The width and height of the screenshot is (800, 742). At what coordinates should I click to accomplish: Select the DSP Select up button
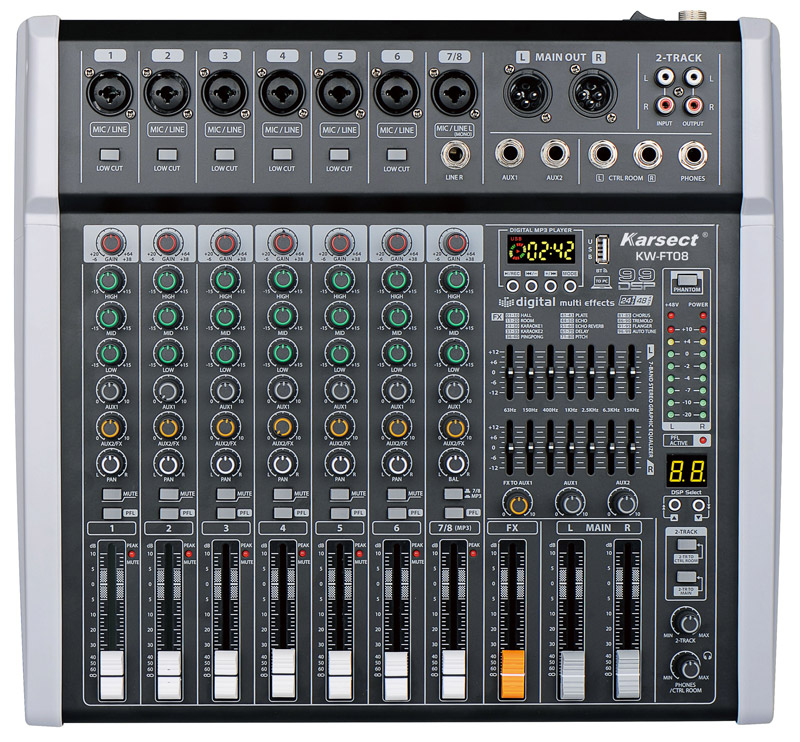click(x=674, y=505)
